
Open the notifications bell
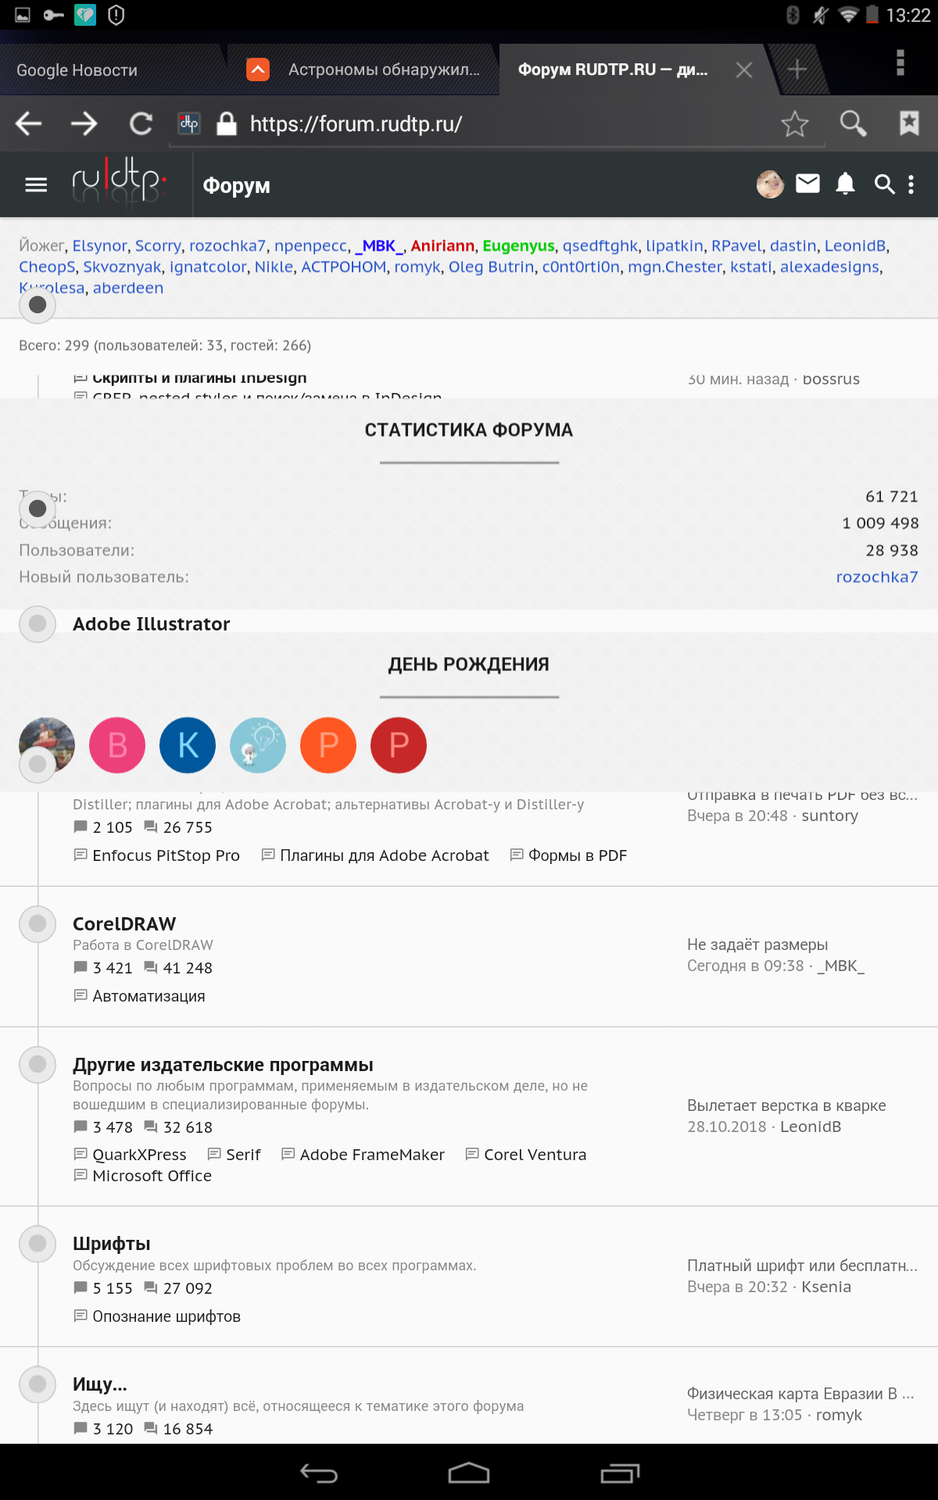coord(846,184)
